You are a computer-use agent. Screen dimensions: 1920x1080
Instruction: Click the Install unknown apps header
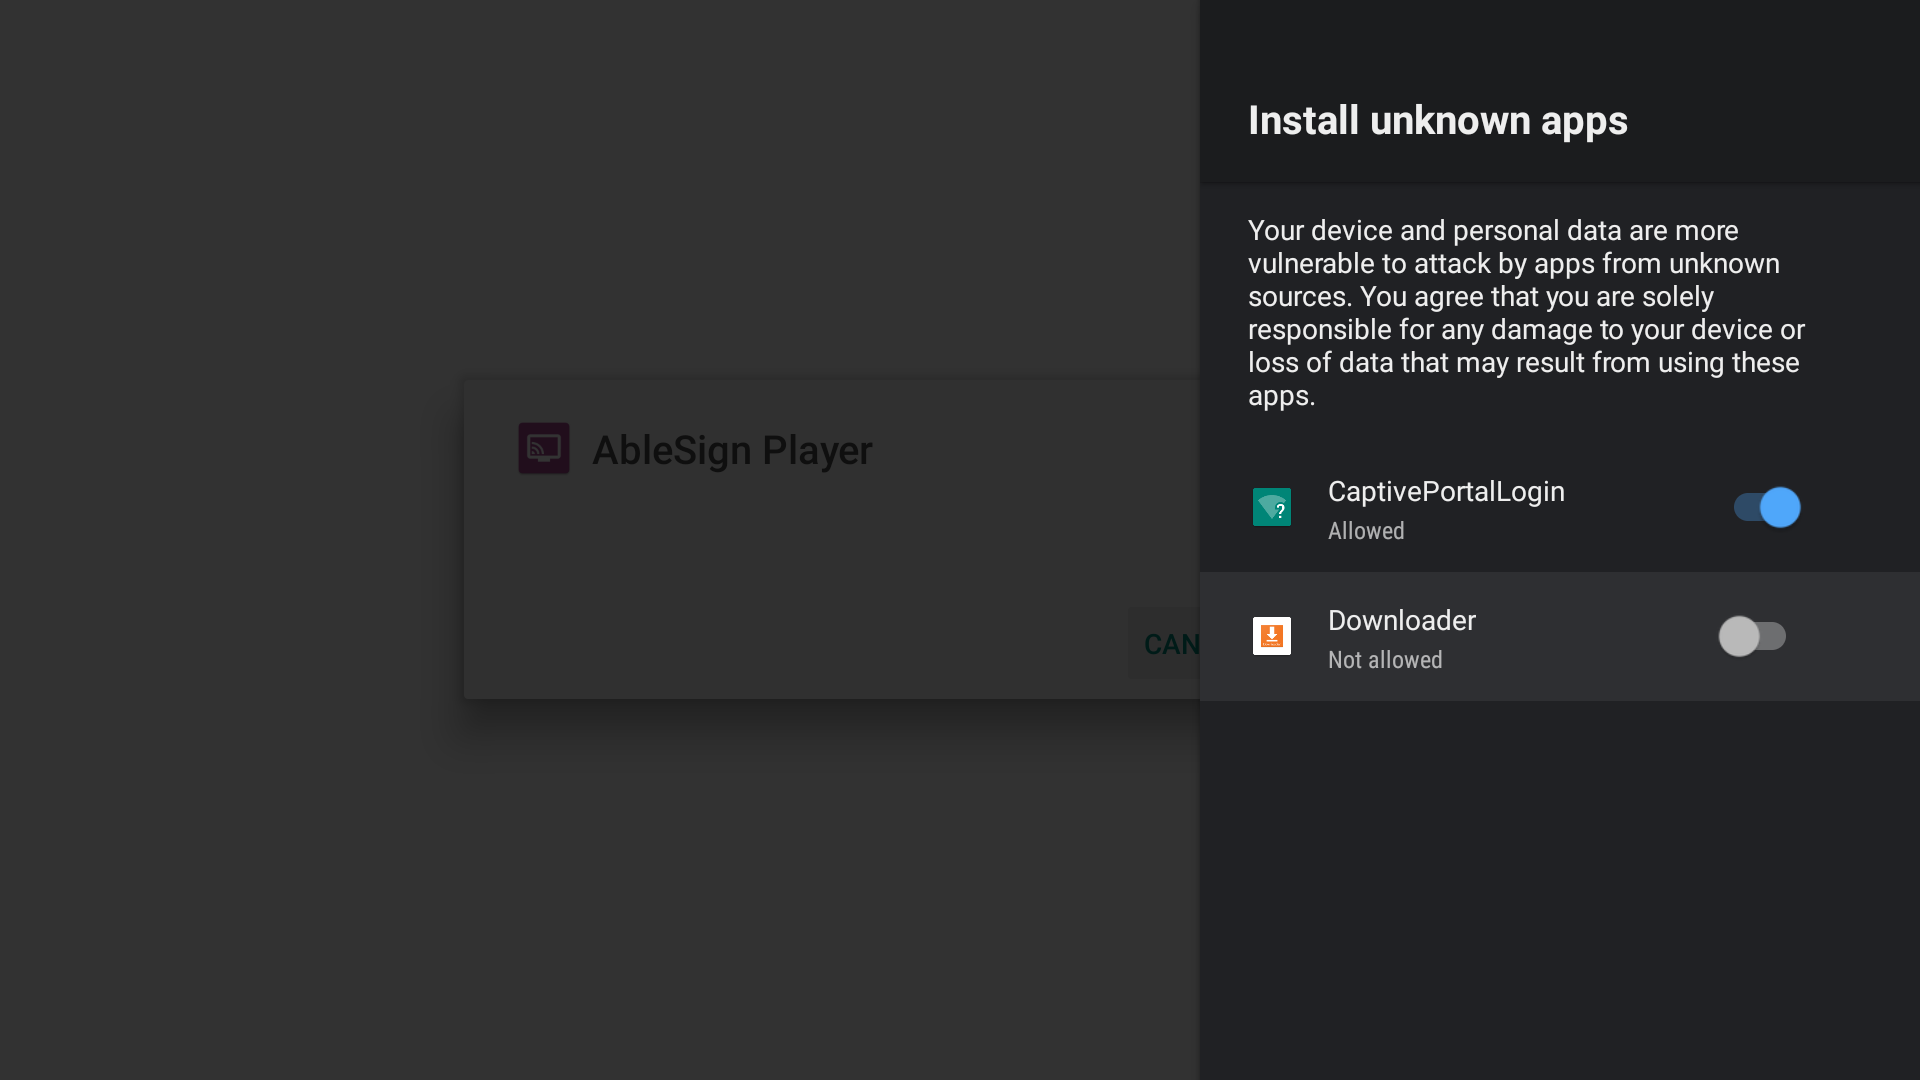pyautogui.click(x=1437, y=120)
